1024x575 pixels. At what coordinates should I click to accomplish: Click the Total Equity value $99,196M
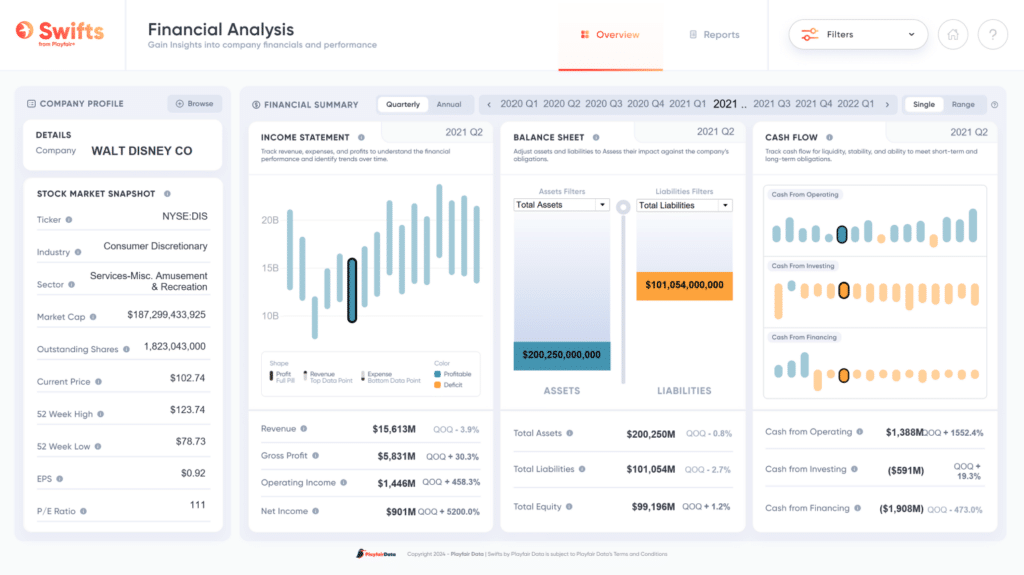click(653, 506)
